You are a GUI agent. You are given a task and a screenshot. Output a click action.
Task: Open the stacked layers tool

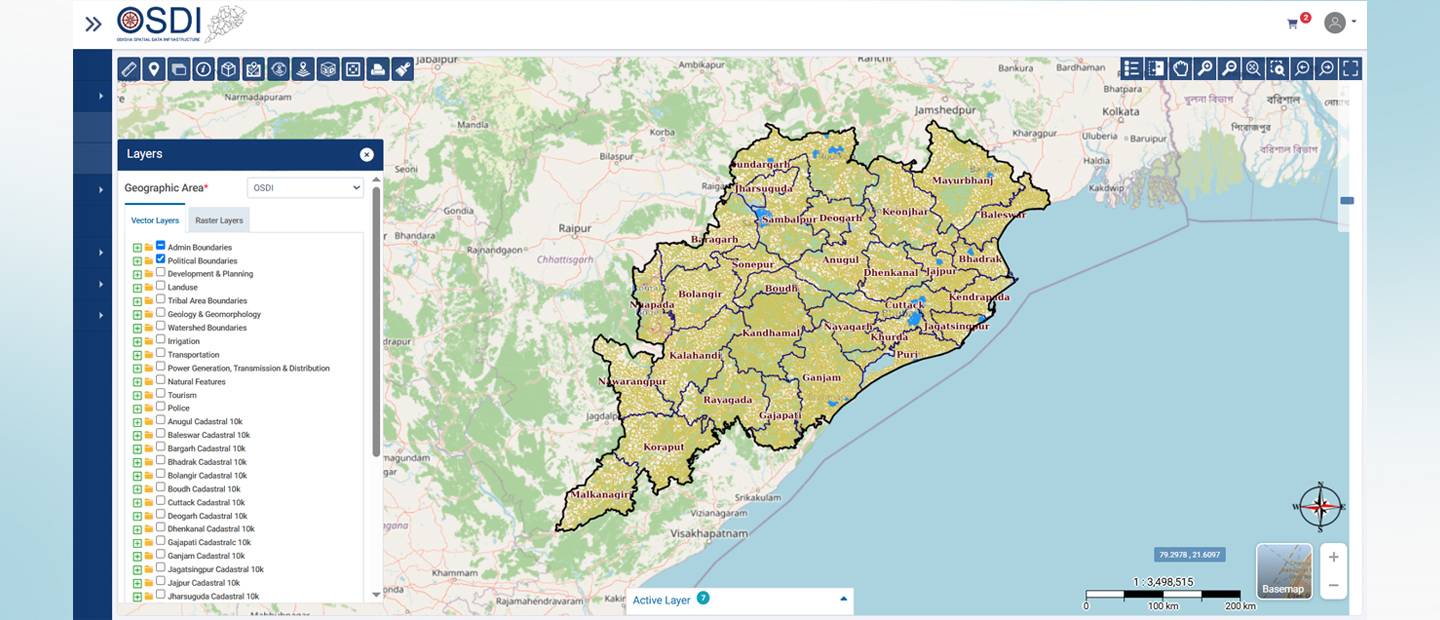(179, 69)
